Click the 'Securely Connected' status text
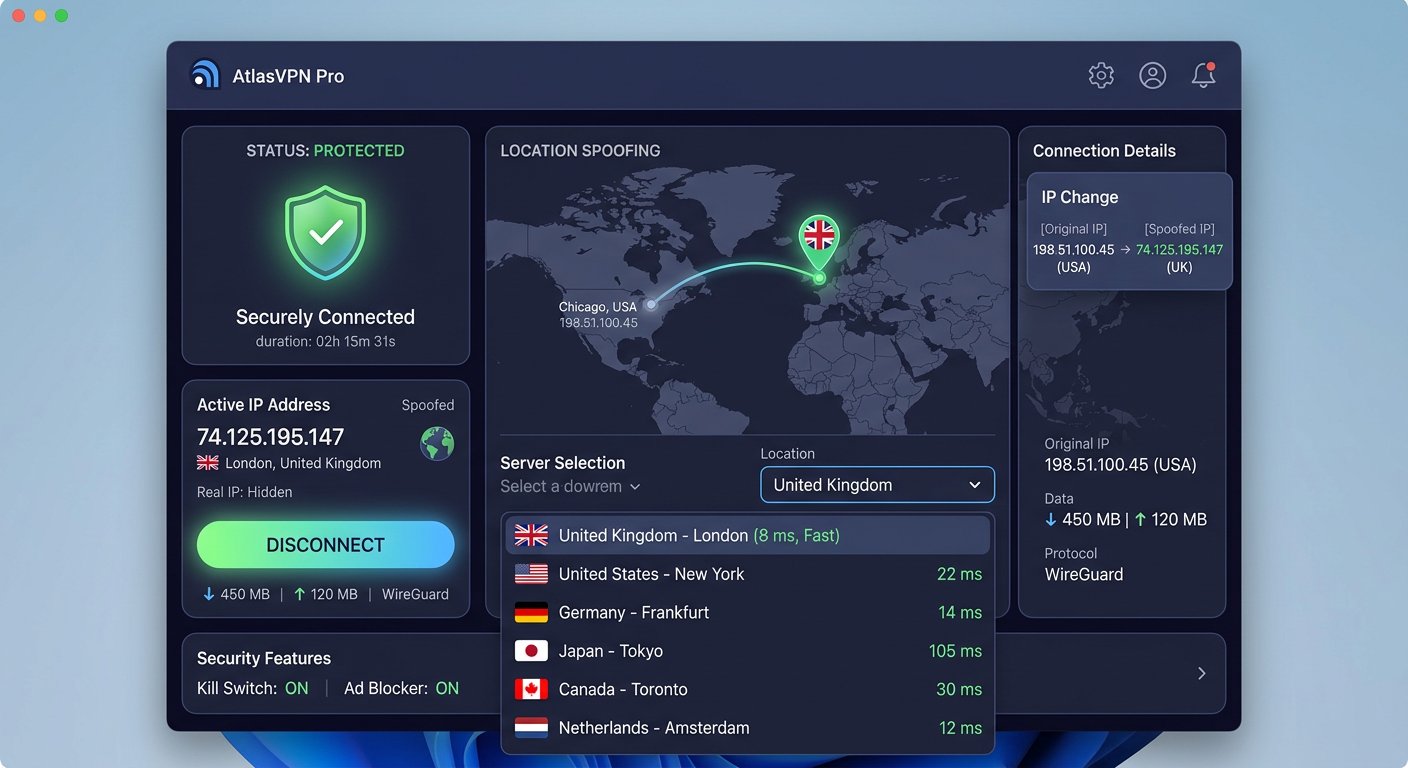1408x768 pixels. click(x=325, y=317)
